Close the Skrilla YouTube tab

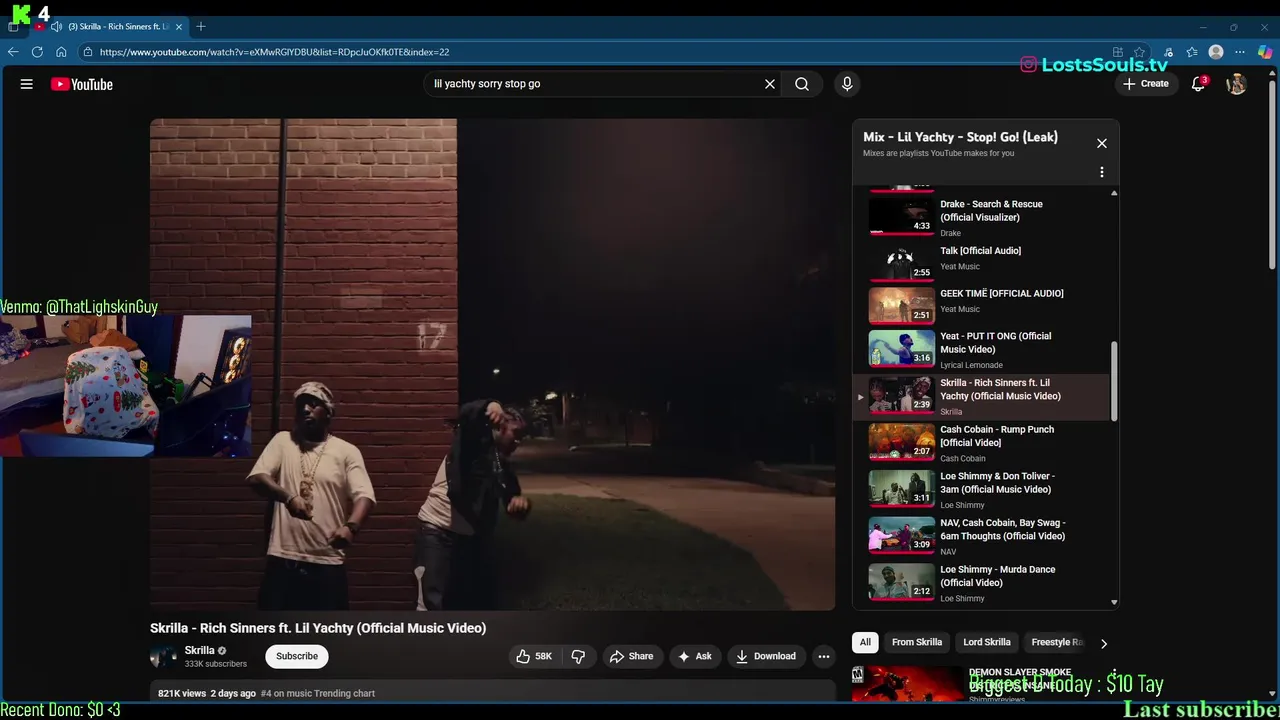click(179, 26)
